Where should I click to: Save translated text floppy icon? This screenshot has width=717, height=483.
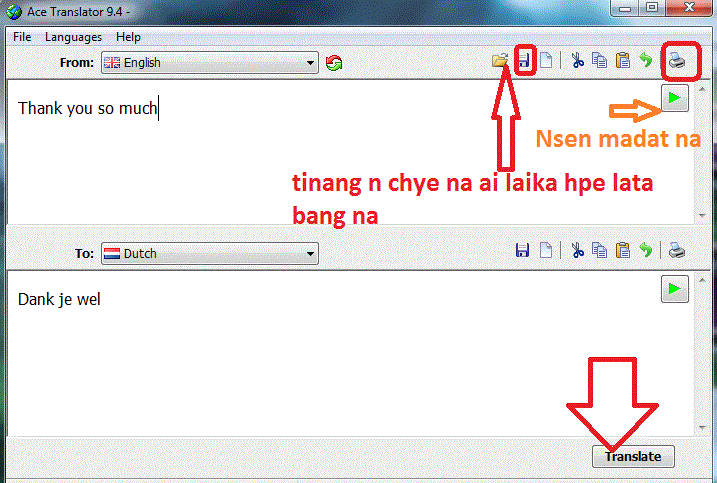522,251
